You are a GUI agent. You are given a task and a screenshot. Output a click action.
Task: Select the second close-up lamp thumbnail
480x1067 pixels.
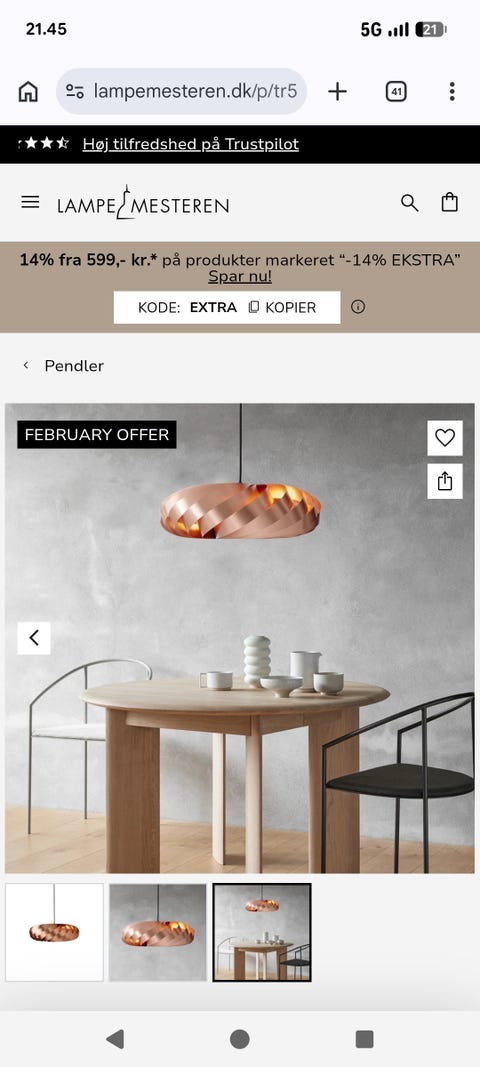click(158, 932)
